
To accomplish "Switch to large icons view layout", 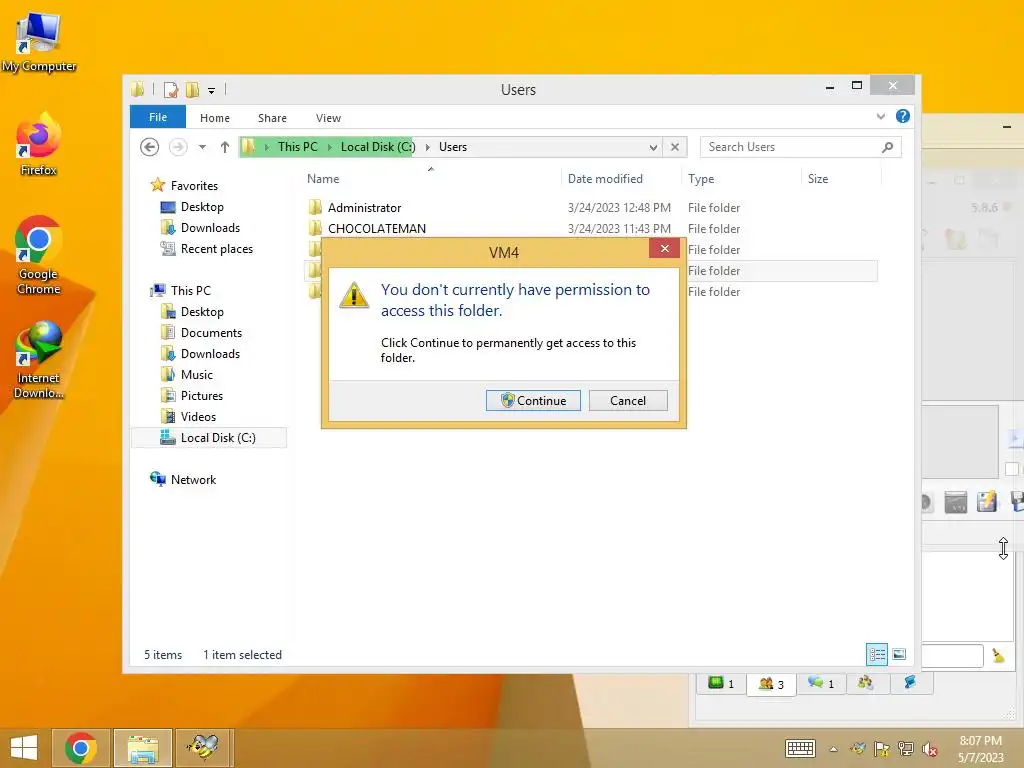I will (x=899, y=654).
